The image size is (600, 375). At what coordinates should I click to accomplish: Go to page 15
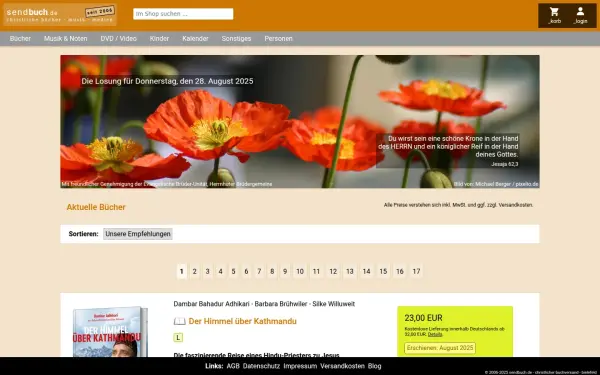tap(383, 271)
